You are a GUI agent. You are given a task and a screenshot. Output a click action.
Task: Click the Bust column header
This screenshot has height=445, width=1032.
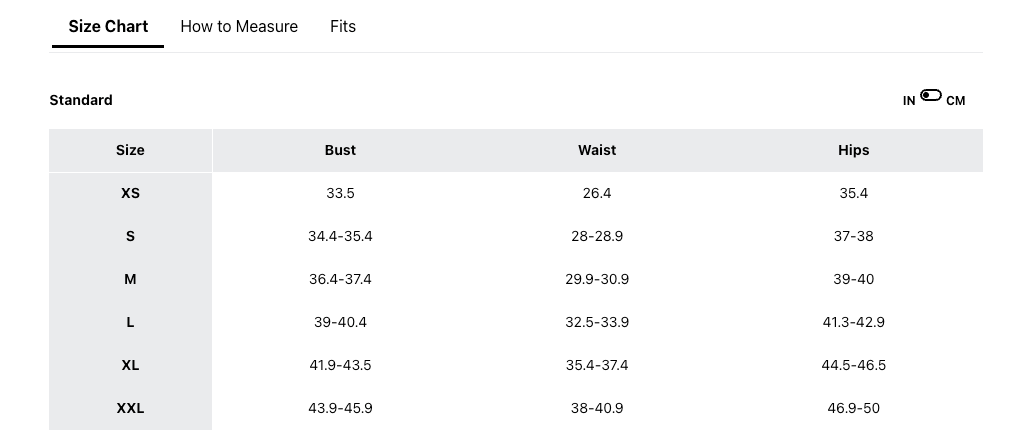point(340,150)
